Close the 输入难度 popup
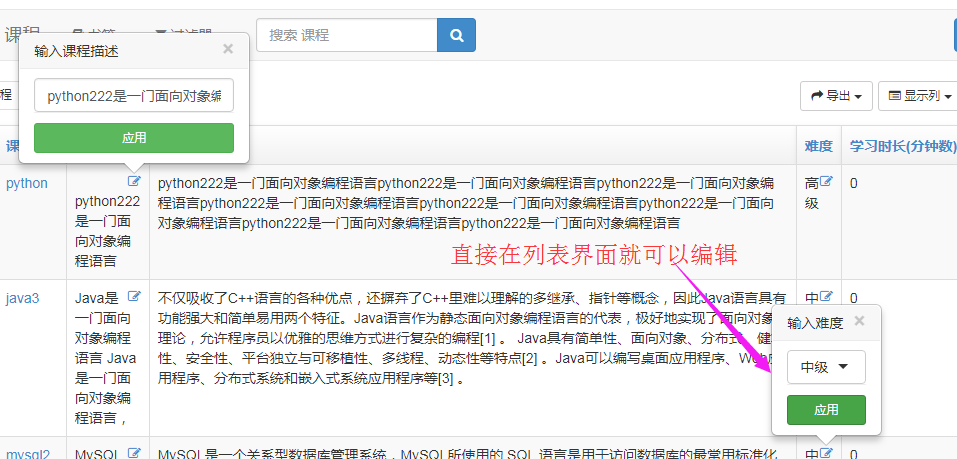The image size is (957, 459). [859, 321]
